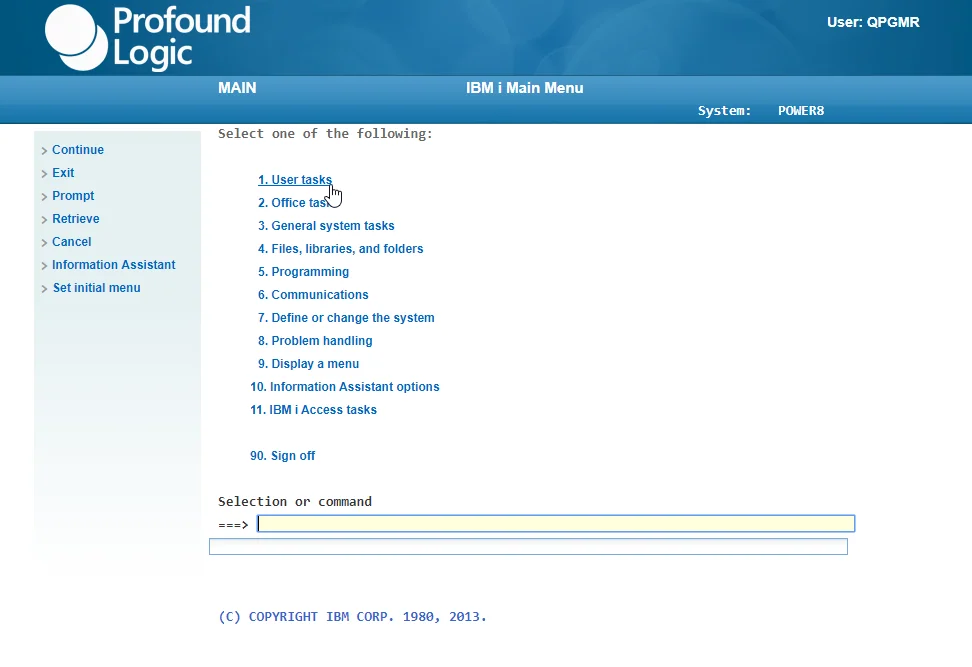Focus the Selection or command input field
The image size is (972, 667).
click(x=556, y=524)
